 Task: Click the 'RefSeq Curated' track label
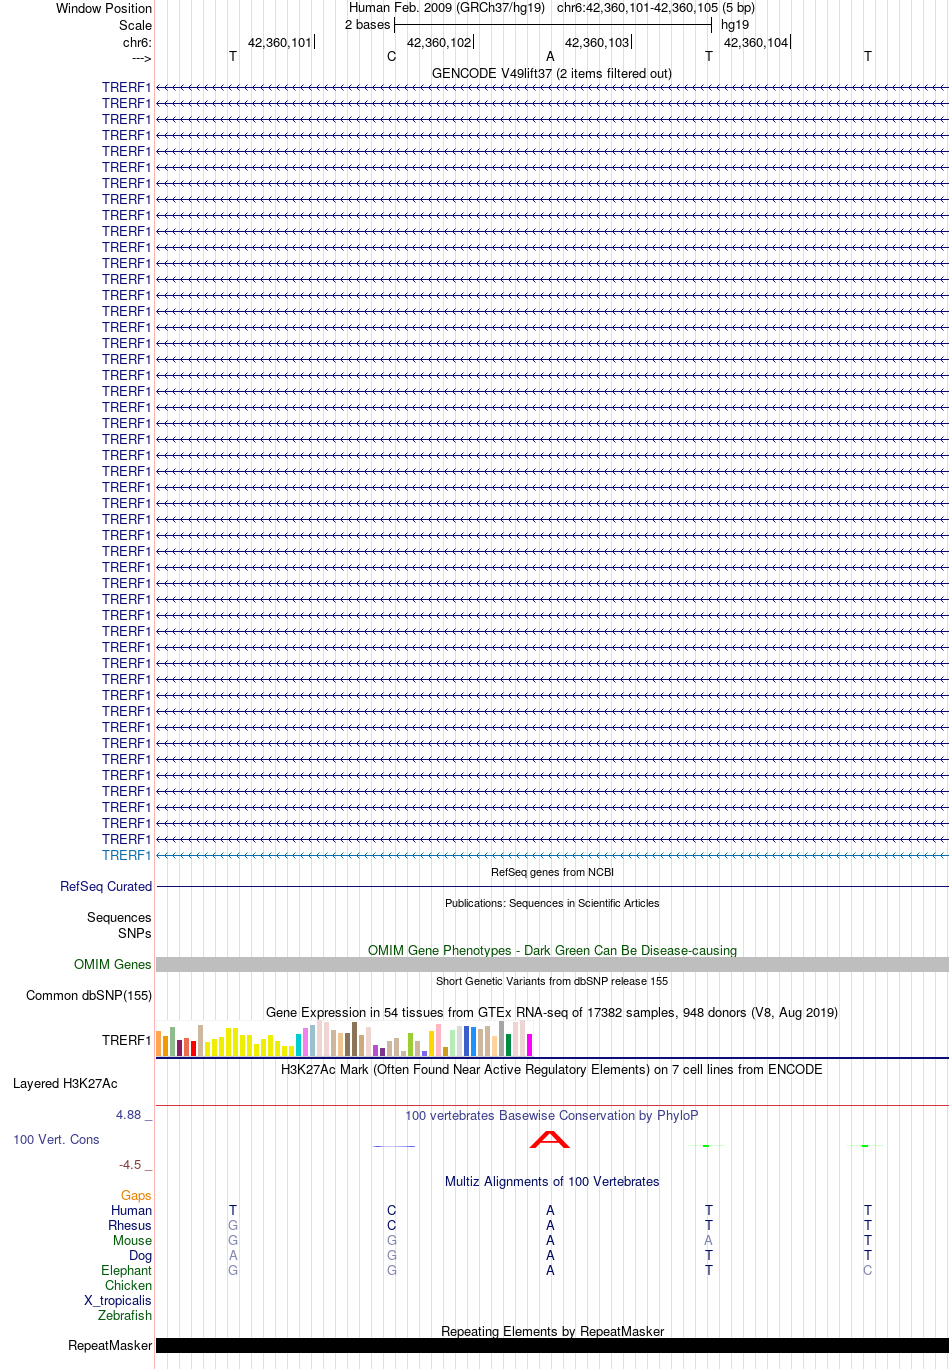106,886
